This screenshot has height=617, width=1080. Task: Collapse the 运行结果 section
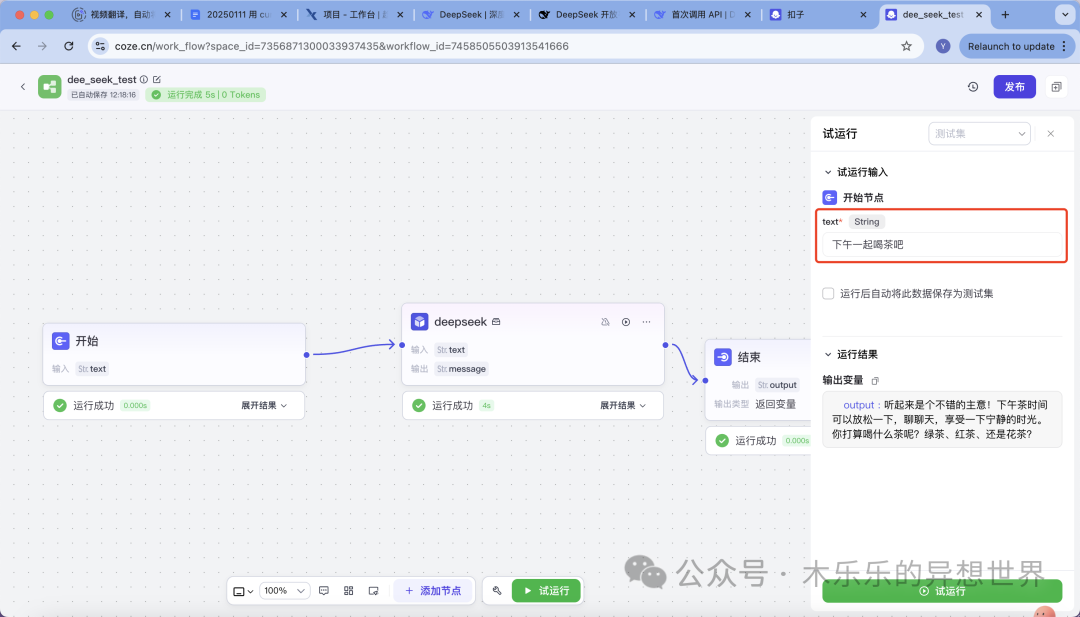(x=828, y=355)
